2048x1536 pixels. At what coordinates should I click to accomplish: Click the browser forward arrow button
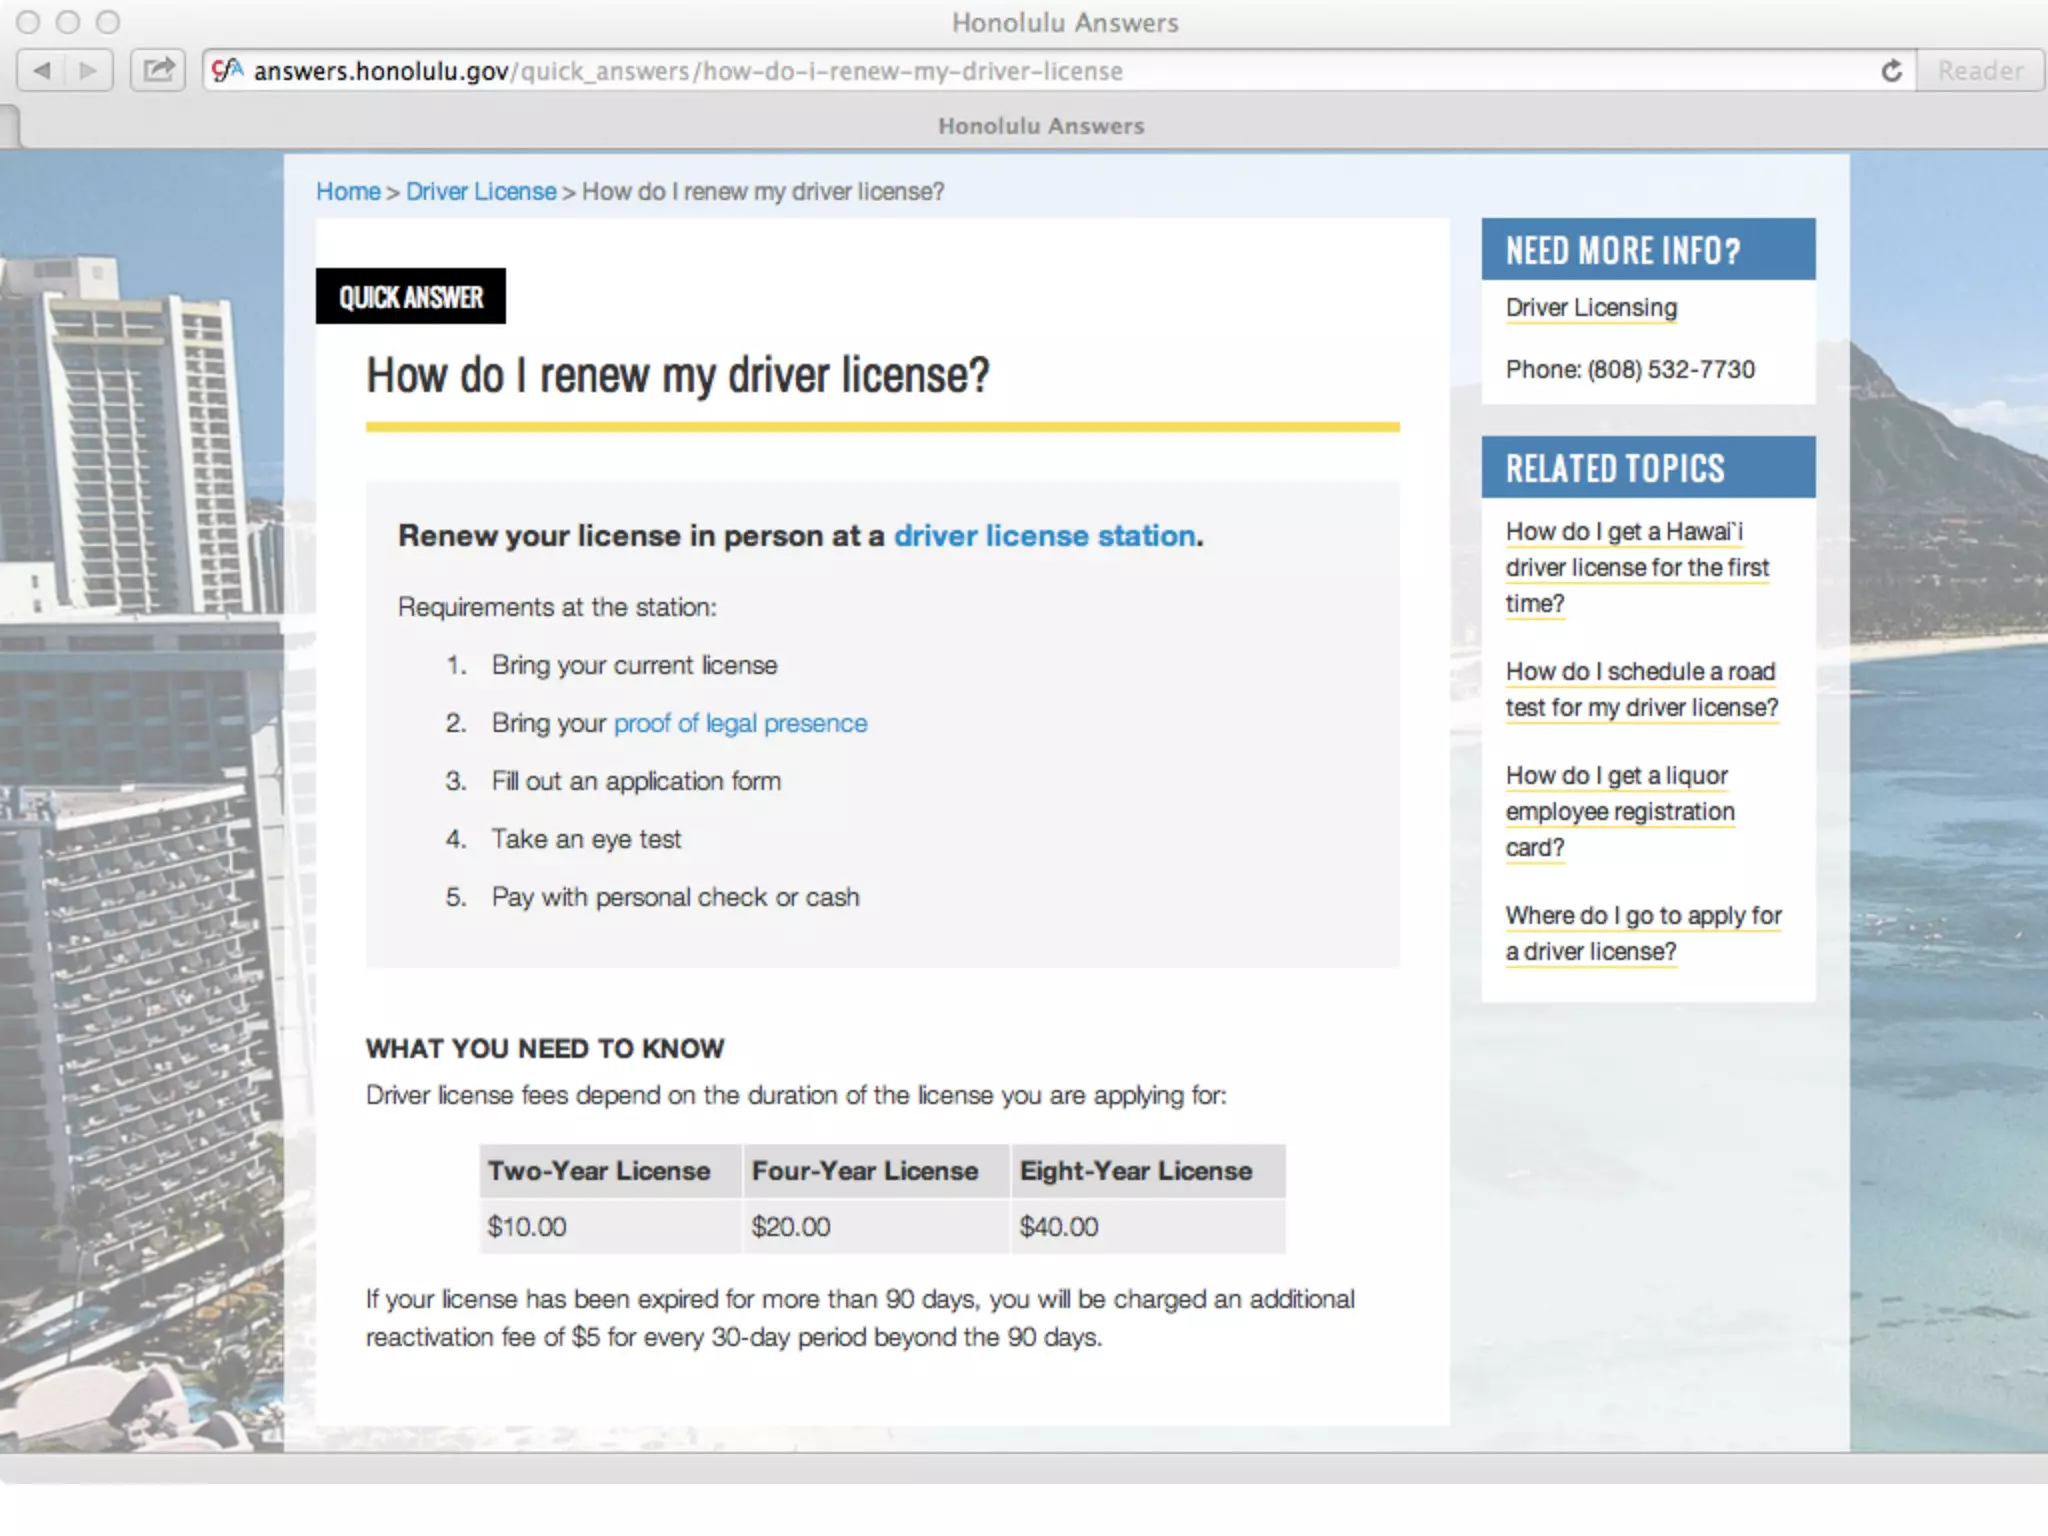pyautogui.click(x=88, y=71)
